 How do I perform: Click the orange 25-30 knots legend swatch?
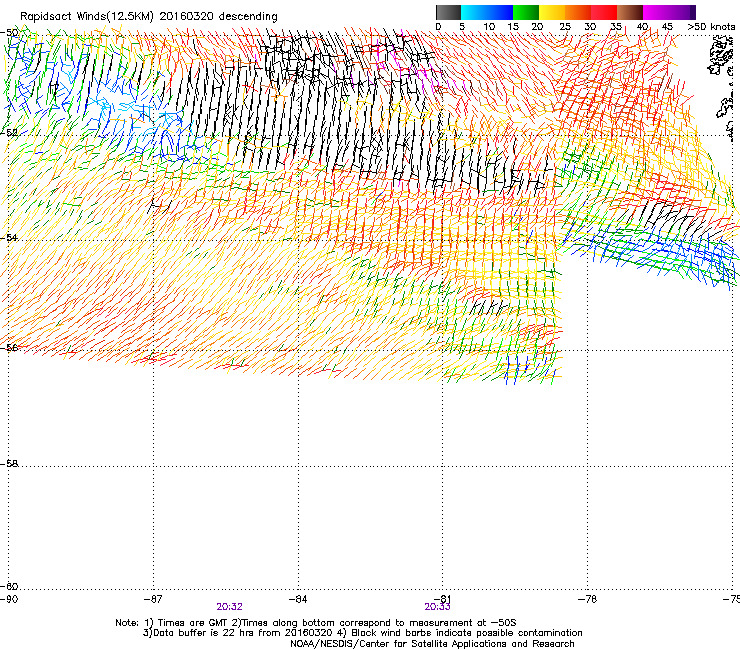[578, 12]
